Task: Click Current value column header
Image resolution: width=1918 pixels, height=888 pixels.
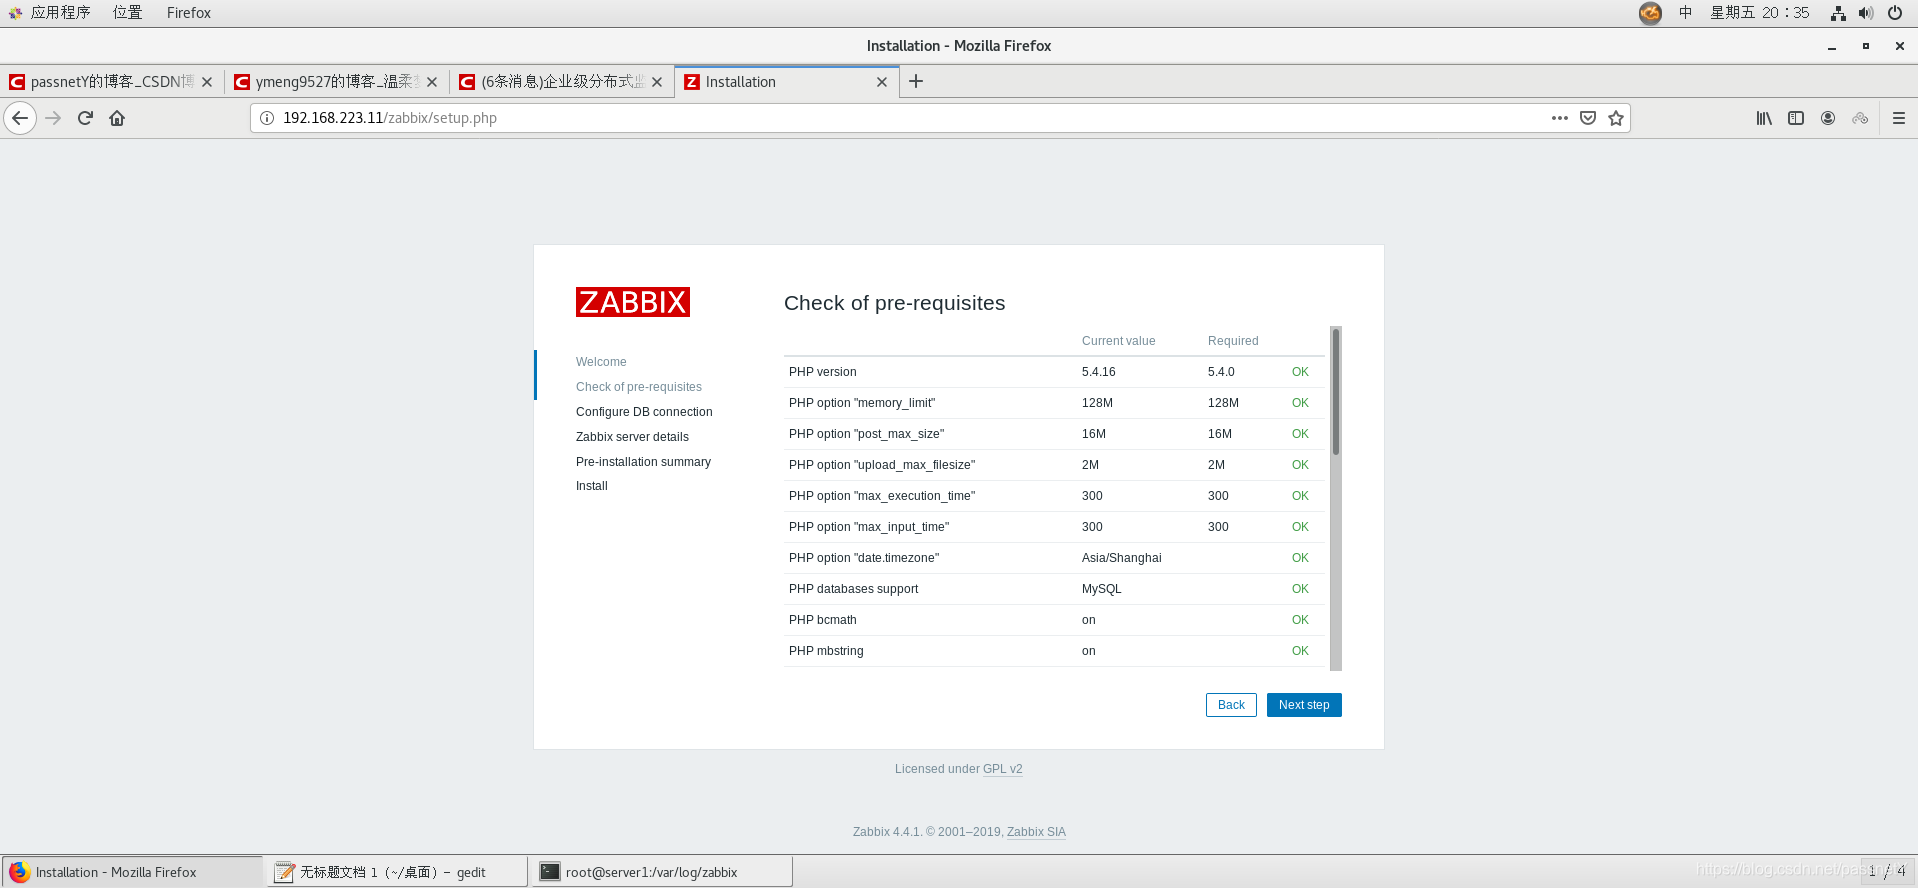Action: click(1118, 341)
